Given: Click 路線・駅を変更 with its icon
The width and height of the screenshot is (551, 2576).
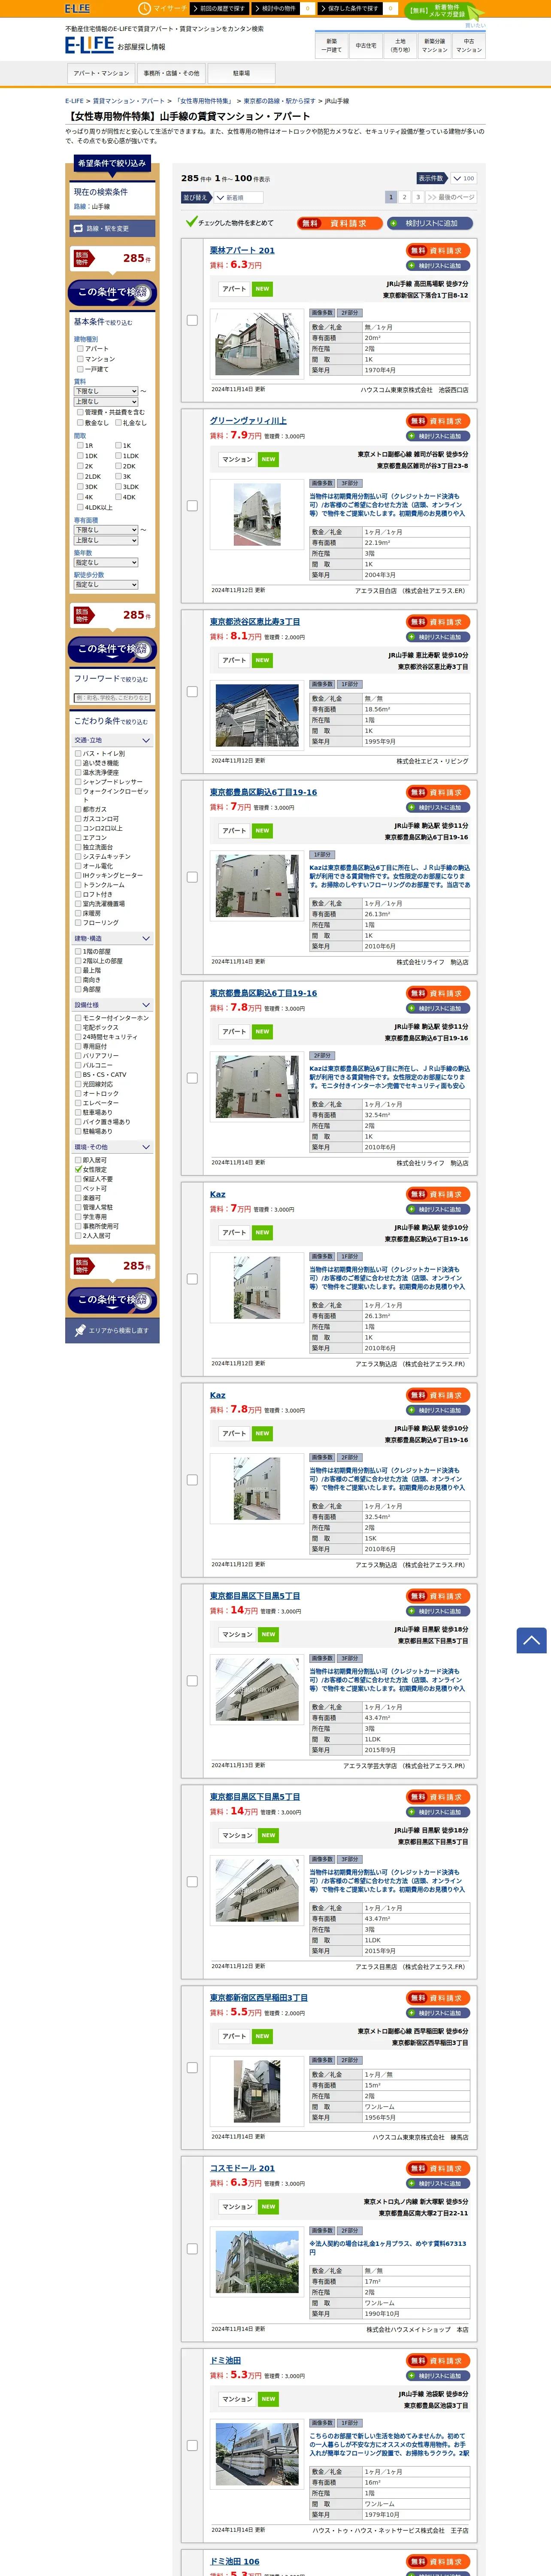Looking at the screenshot, I should tap(112, 229).
